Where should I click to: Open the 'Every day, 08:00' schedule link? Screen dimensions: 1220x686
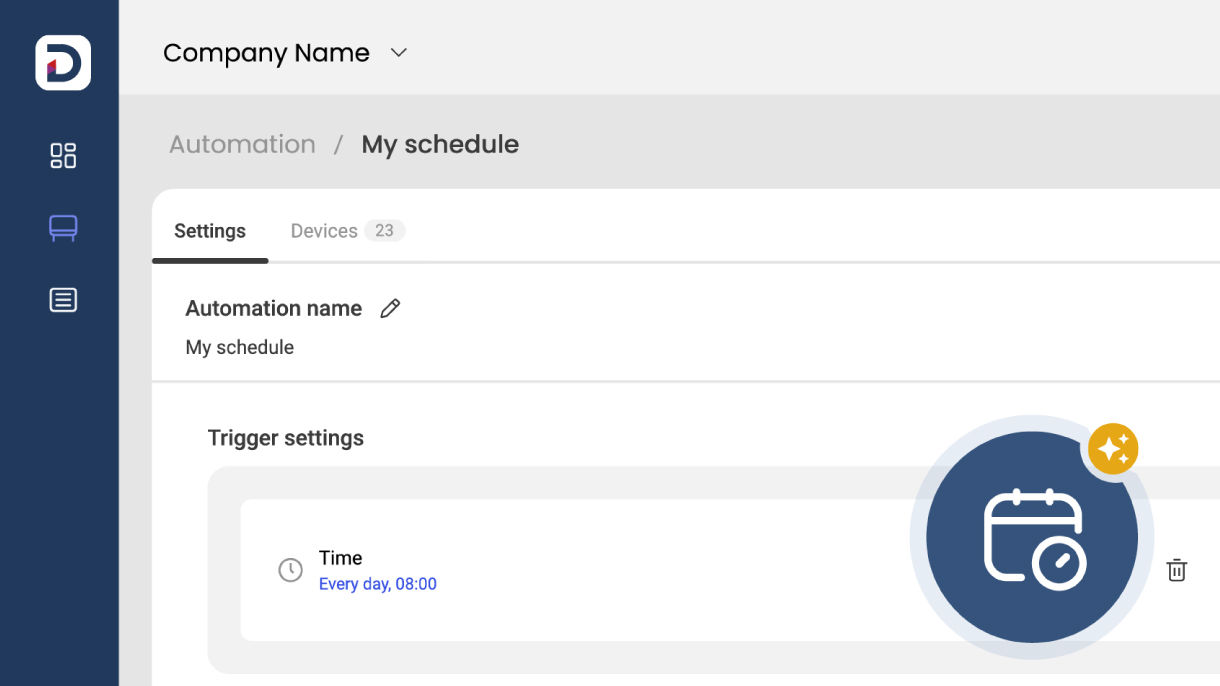(378, 584)
